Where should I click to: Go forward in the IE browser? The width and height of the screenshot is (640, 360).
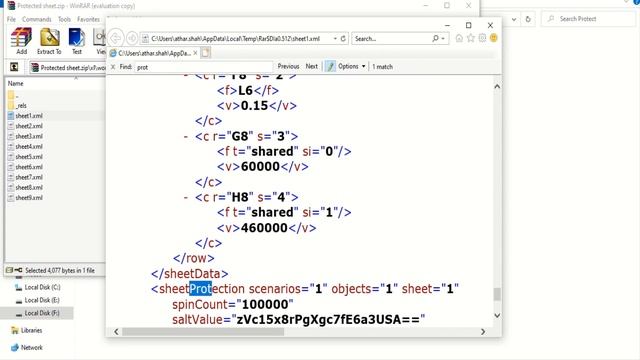point(132,38)
